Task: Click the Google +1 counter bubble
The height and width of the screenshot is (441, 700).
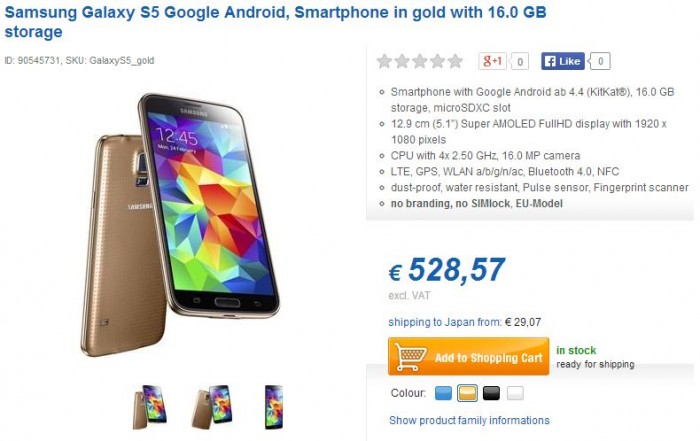Action: [520, 62]
